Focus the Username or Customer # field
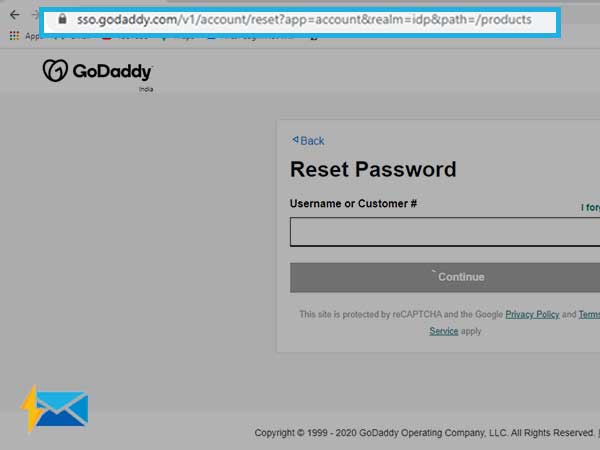600x450 pixels. pyautogui.click(x=445, y=232)
